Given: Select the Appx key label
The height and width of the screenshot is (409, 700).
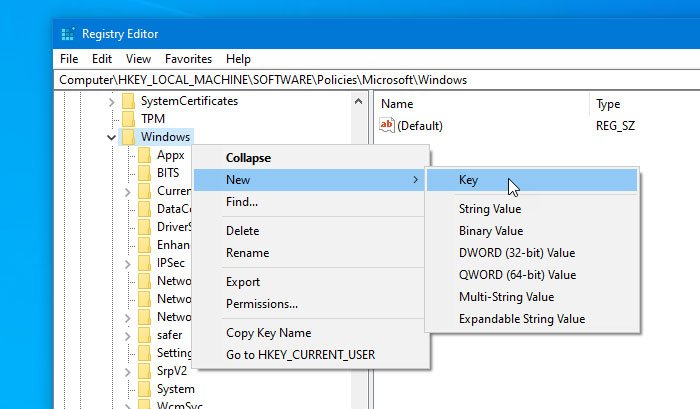Looking at the screenshot, I should point(171,155).
